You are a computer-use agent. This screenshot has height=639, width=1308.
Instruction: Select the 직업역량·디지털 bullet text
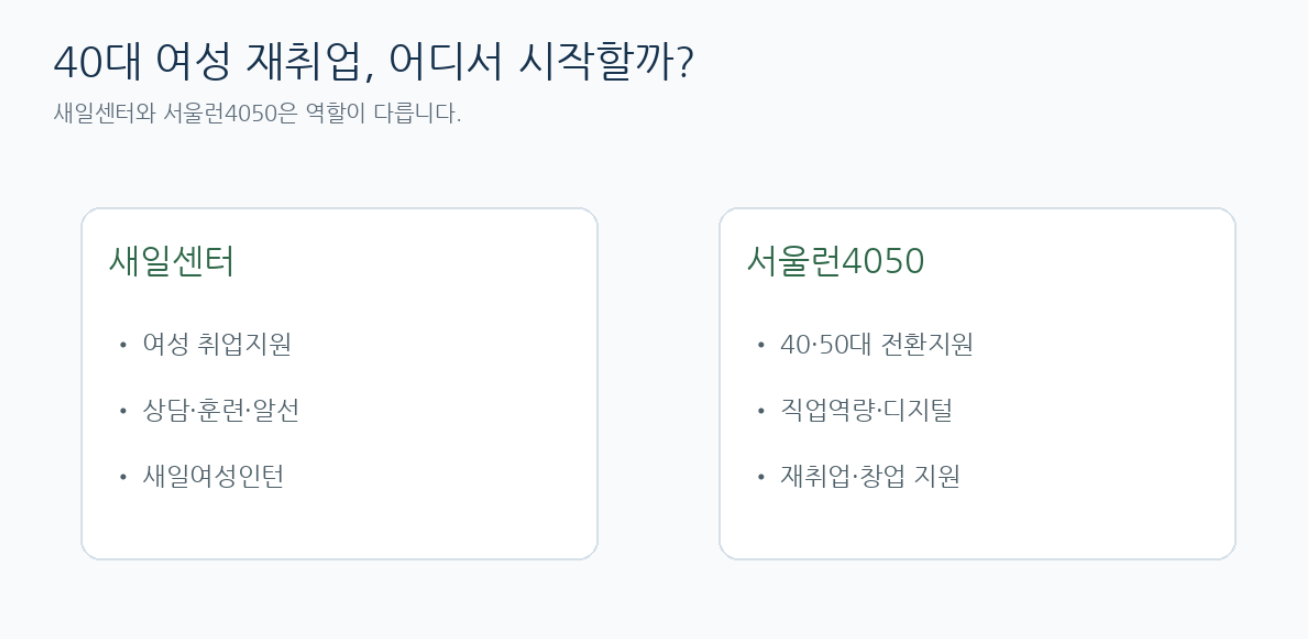[866, 410]
